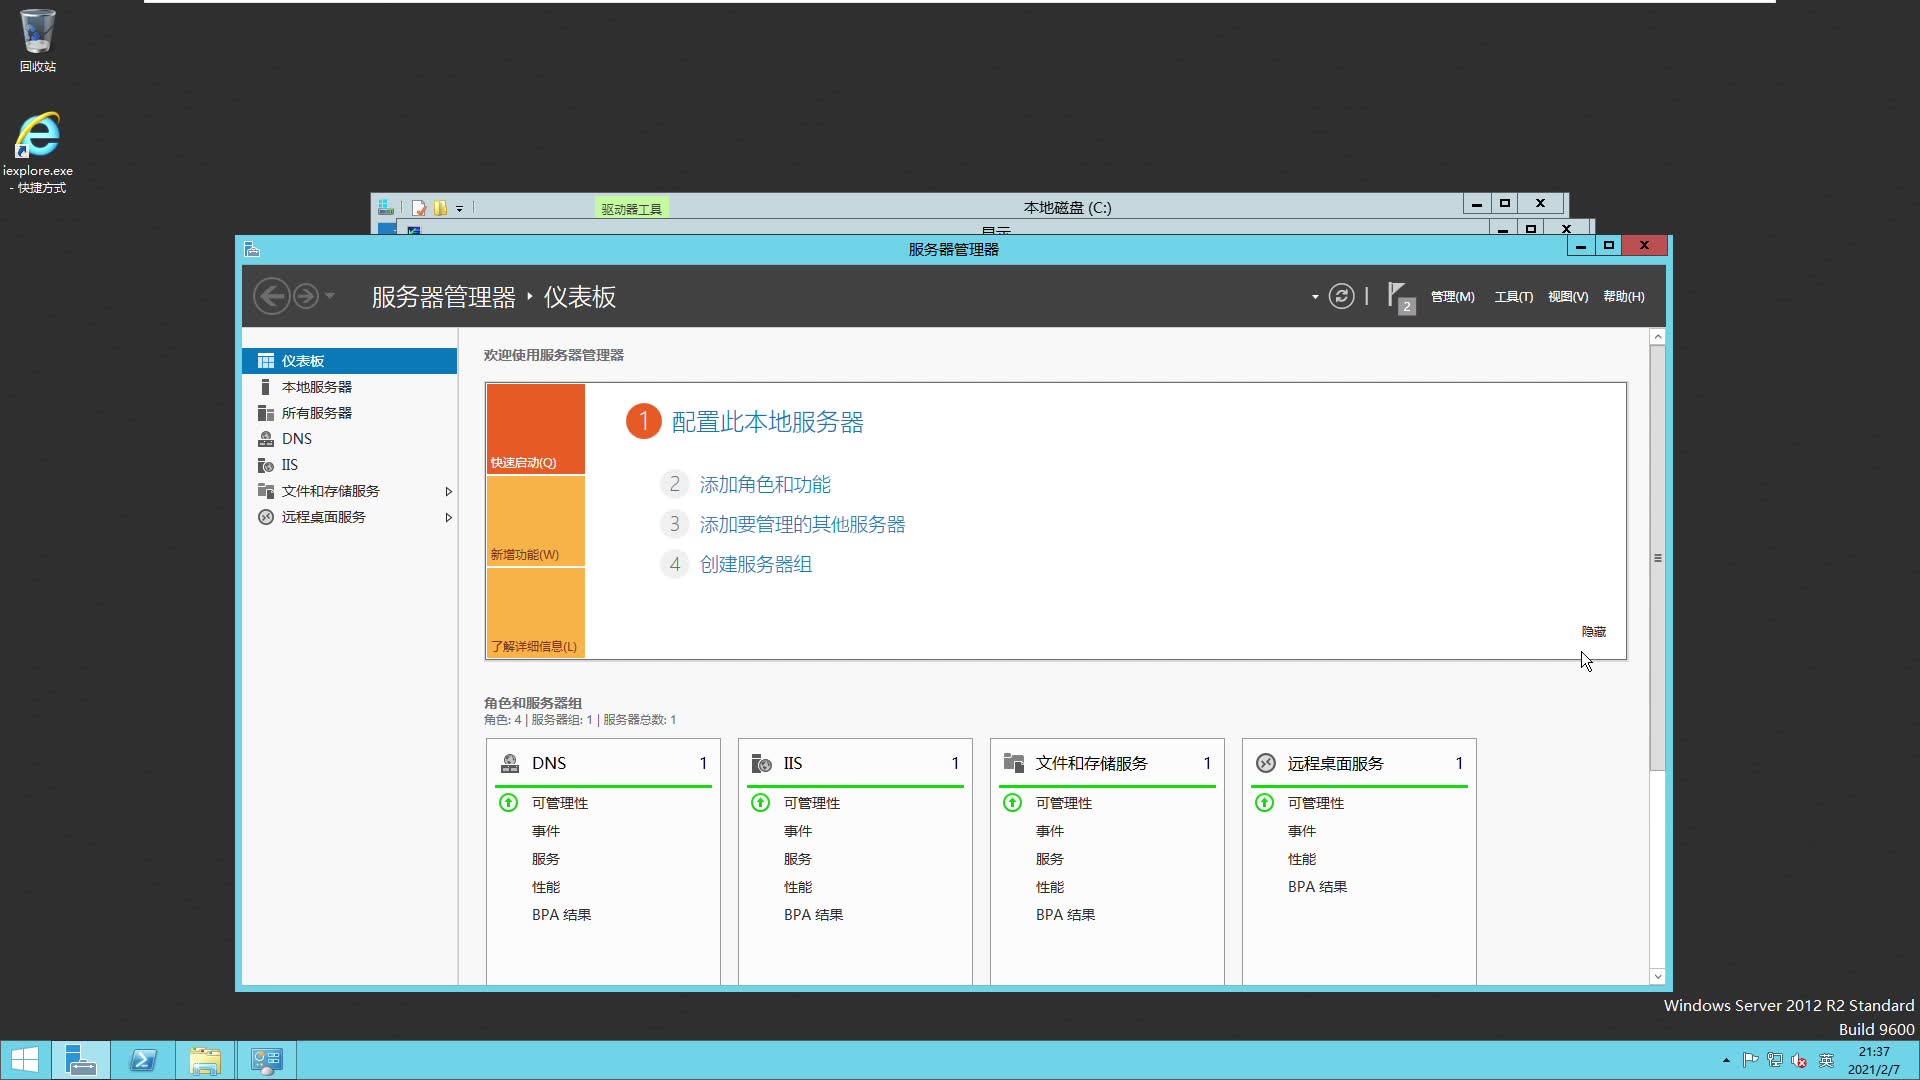Image resolution: width=1920 pixels, height=1080 pixels.
Task: Click the Windows Start button
Action: tap(24, 1060)
